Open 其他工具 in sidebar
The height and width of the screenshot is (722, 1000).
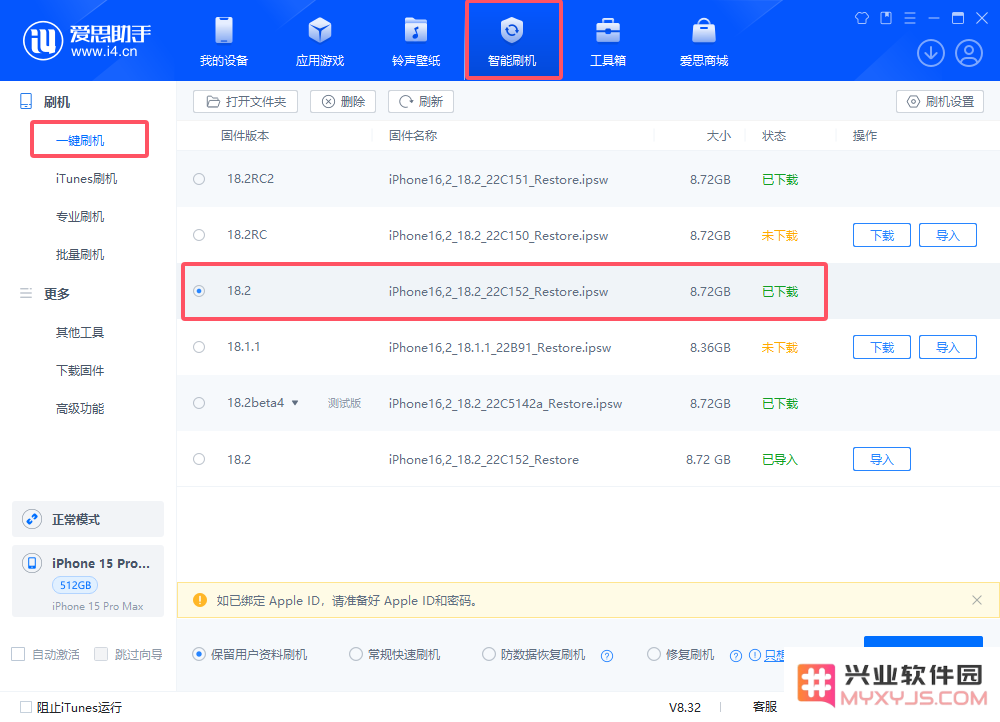pyautogui.click(x=80, y=332)
